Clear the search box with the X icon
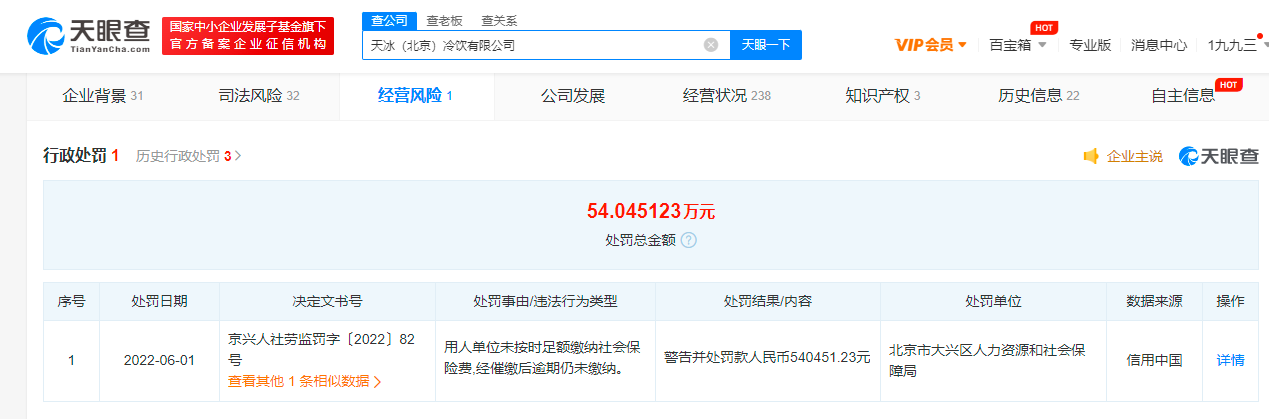This screenshot has height=419, width=1269. click(711, 45)
